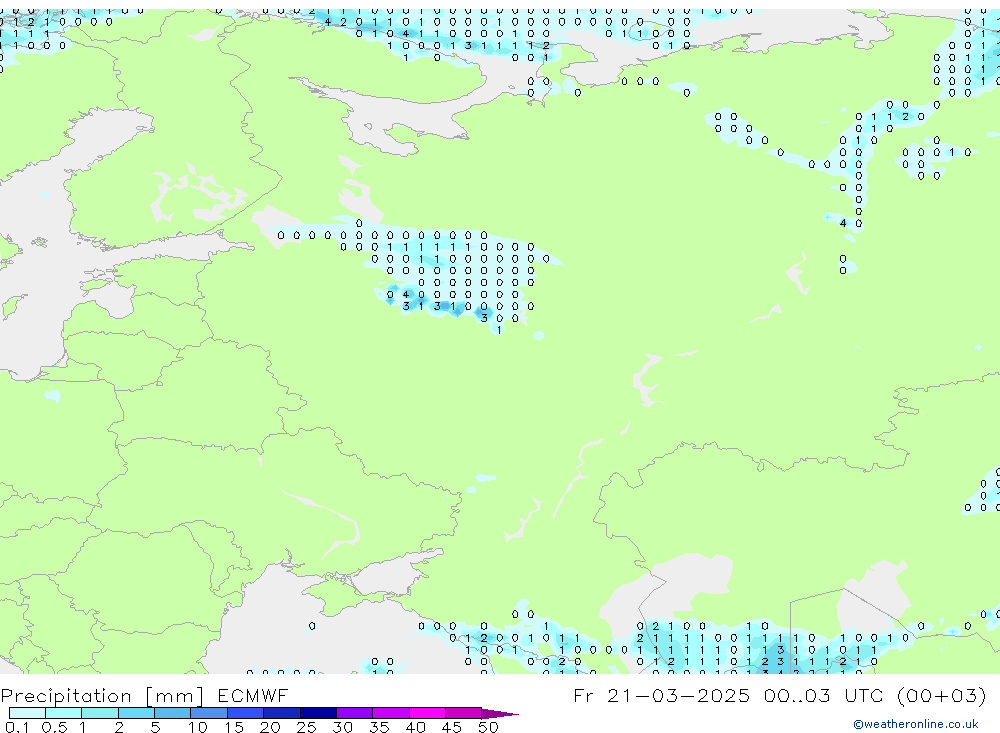Click the '0.1' legend scale label

pyautogui.click(x=17, y=727)
